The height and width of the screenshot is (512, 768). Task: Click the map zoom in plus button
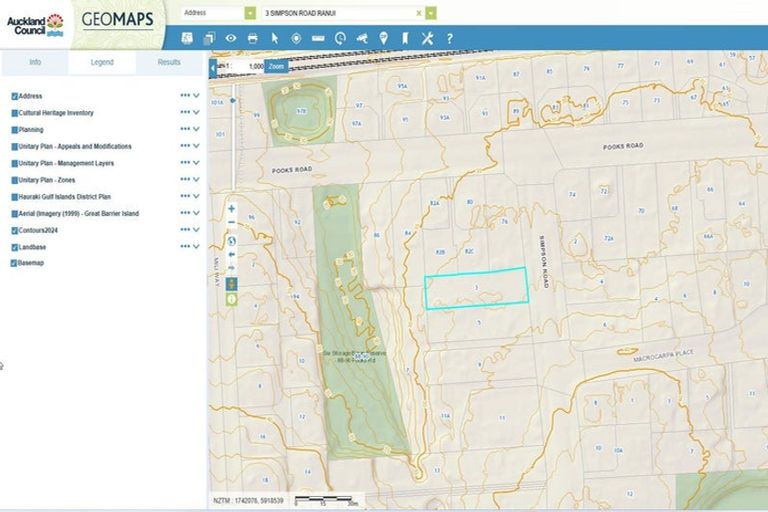click(x=232, y=209)
